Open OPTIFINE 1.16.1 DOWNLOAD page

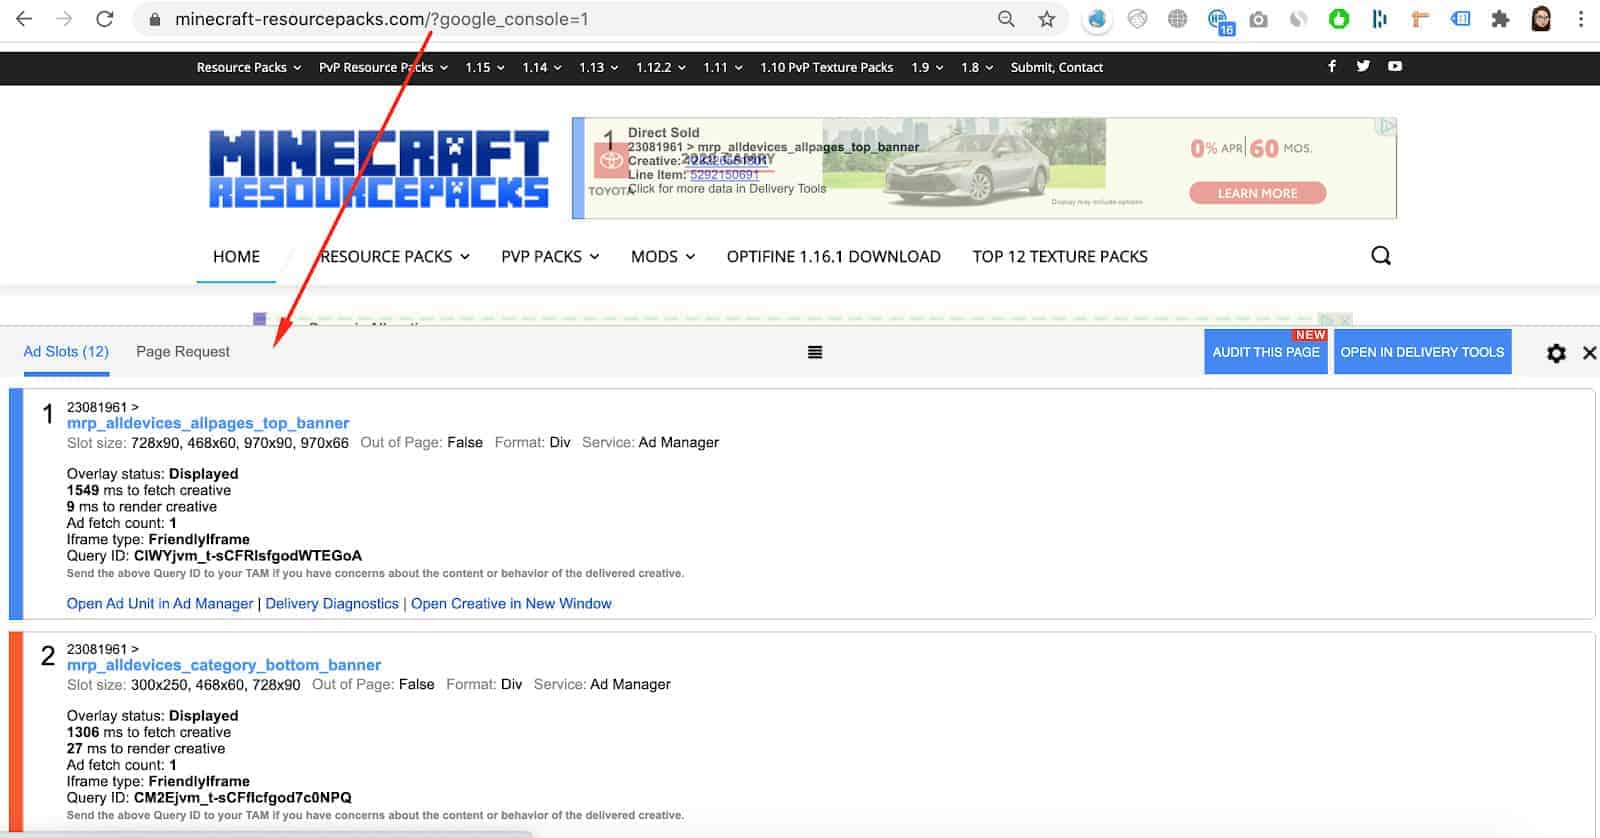tap(833, 257)
